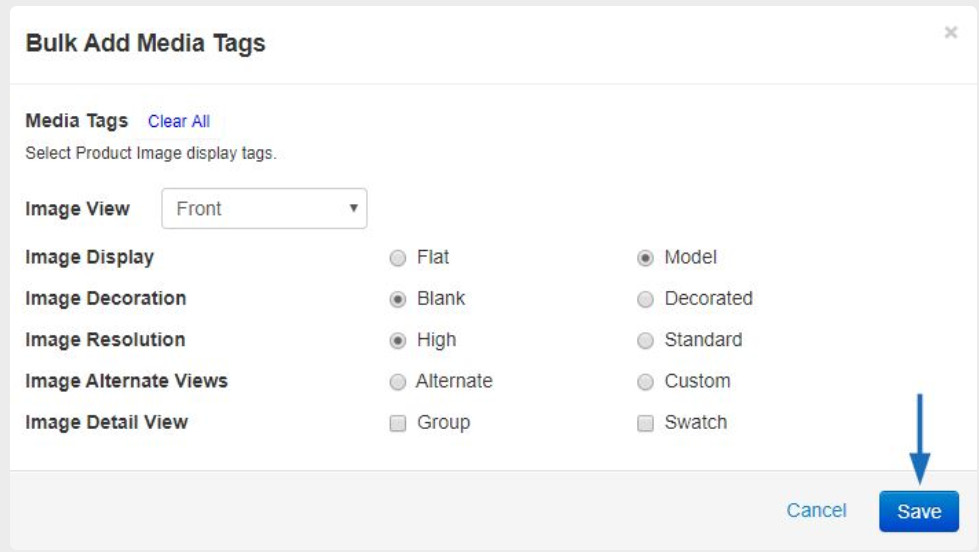Screen dimensions: 979x552
Task: Select Standard image resolution
Action: point(645,340)
